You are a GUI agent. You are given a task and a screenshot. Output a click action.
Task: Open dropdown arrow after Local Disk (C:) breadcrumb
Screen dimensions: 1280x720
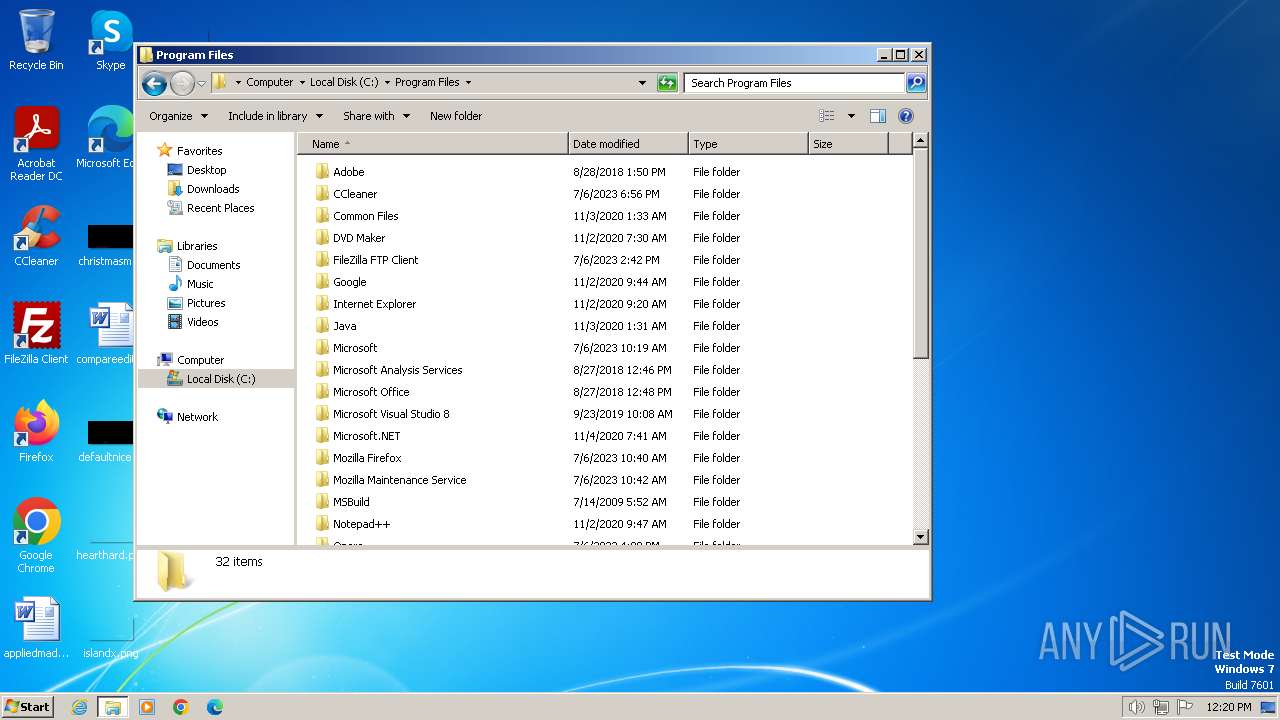[x=387, y=83]
